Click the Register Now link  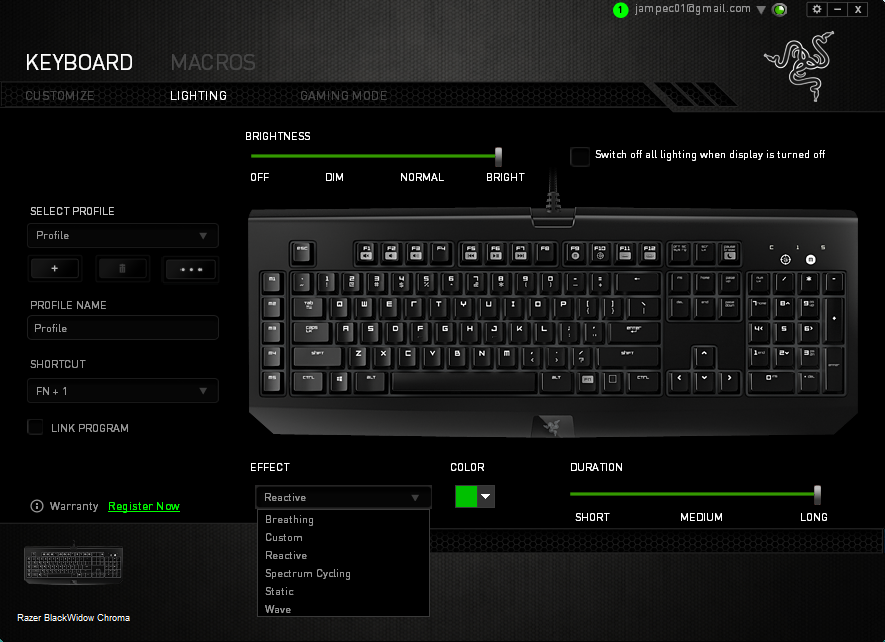(x=144, y=506)
